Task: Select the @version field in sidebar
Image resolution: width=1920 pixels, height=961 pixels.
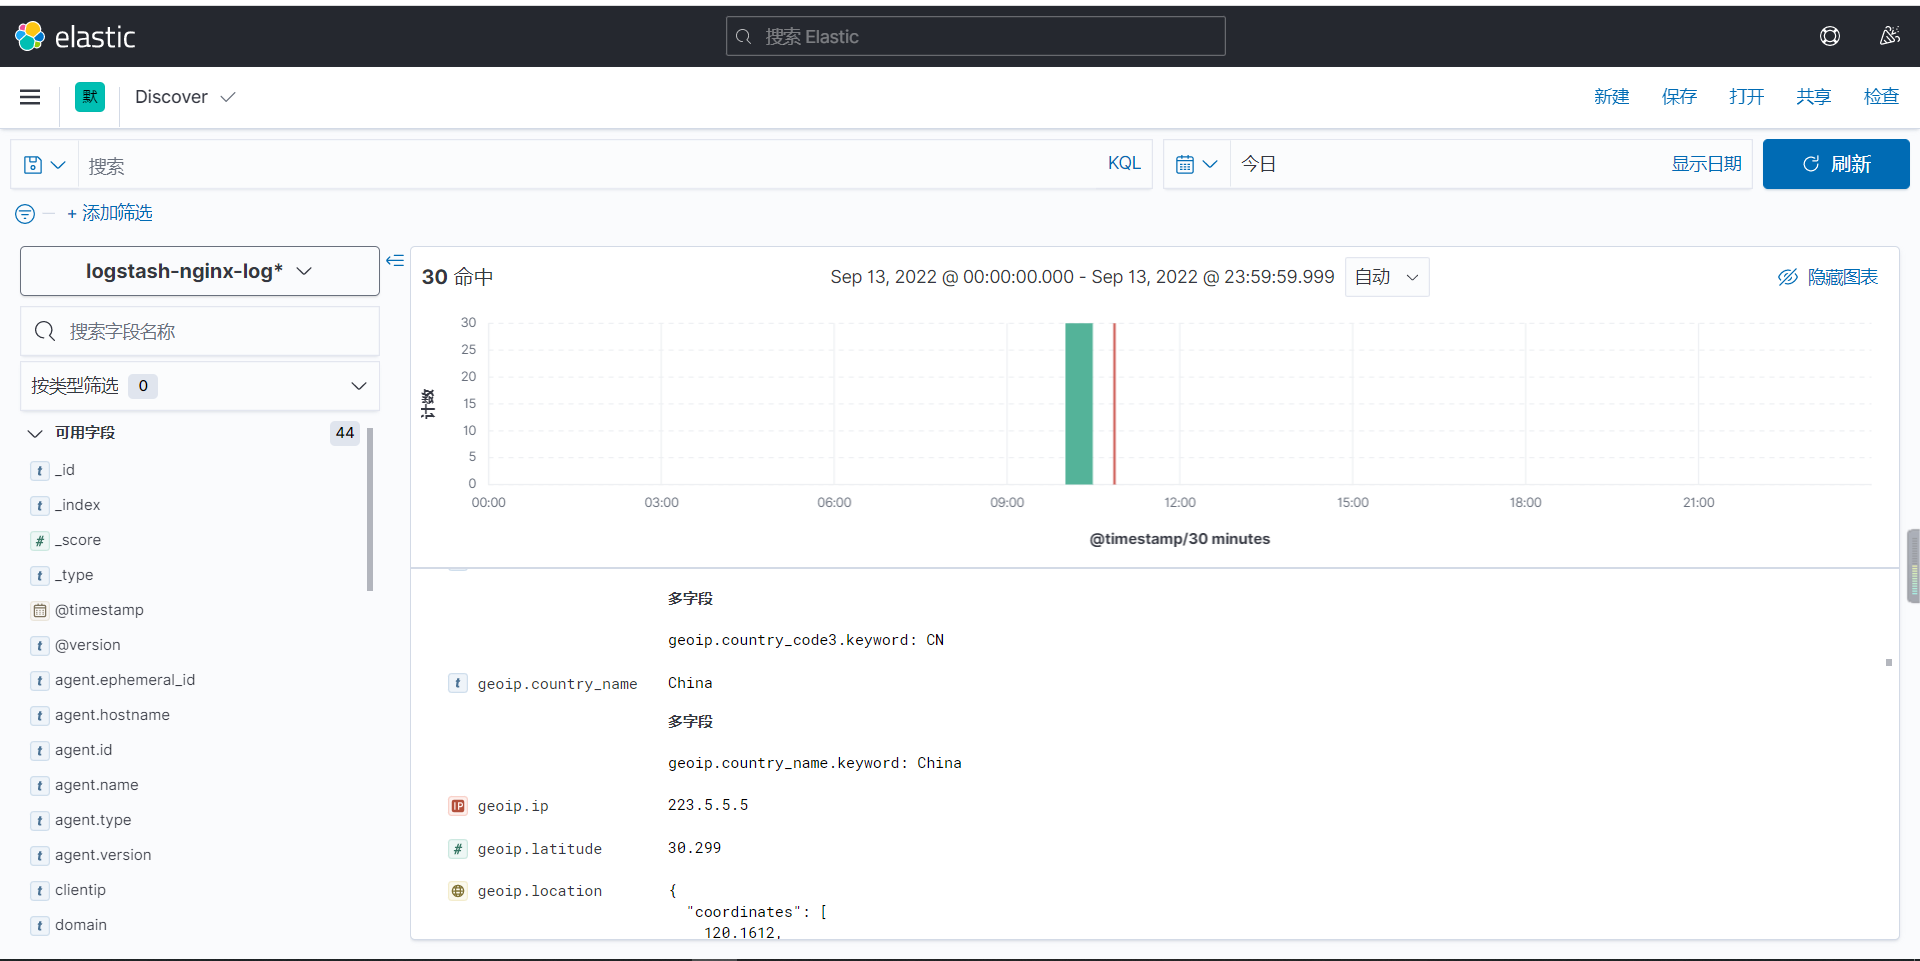Action: click(87, 645)
